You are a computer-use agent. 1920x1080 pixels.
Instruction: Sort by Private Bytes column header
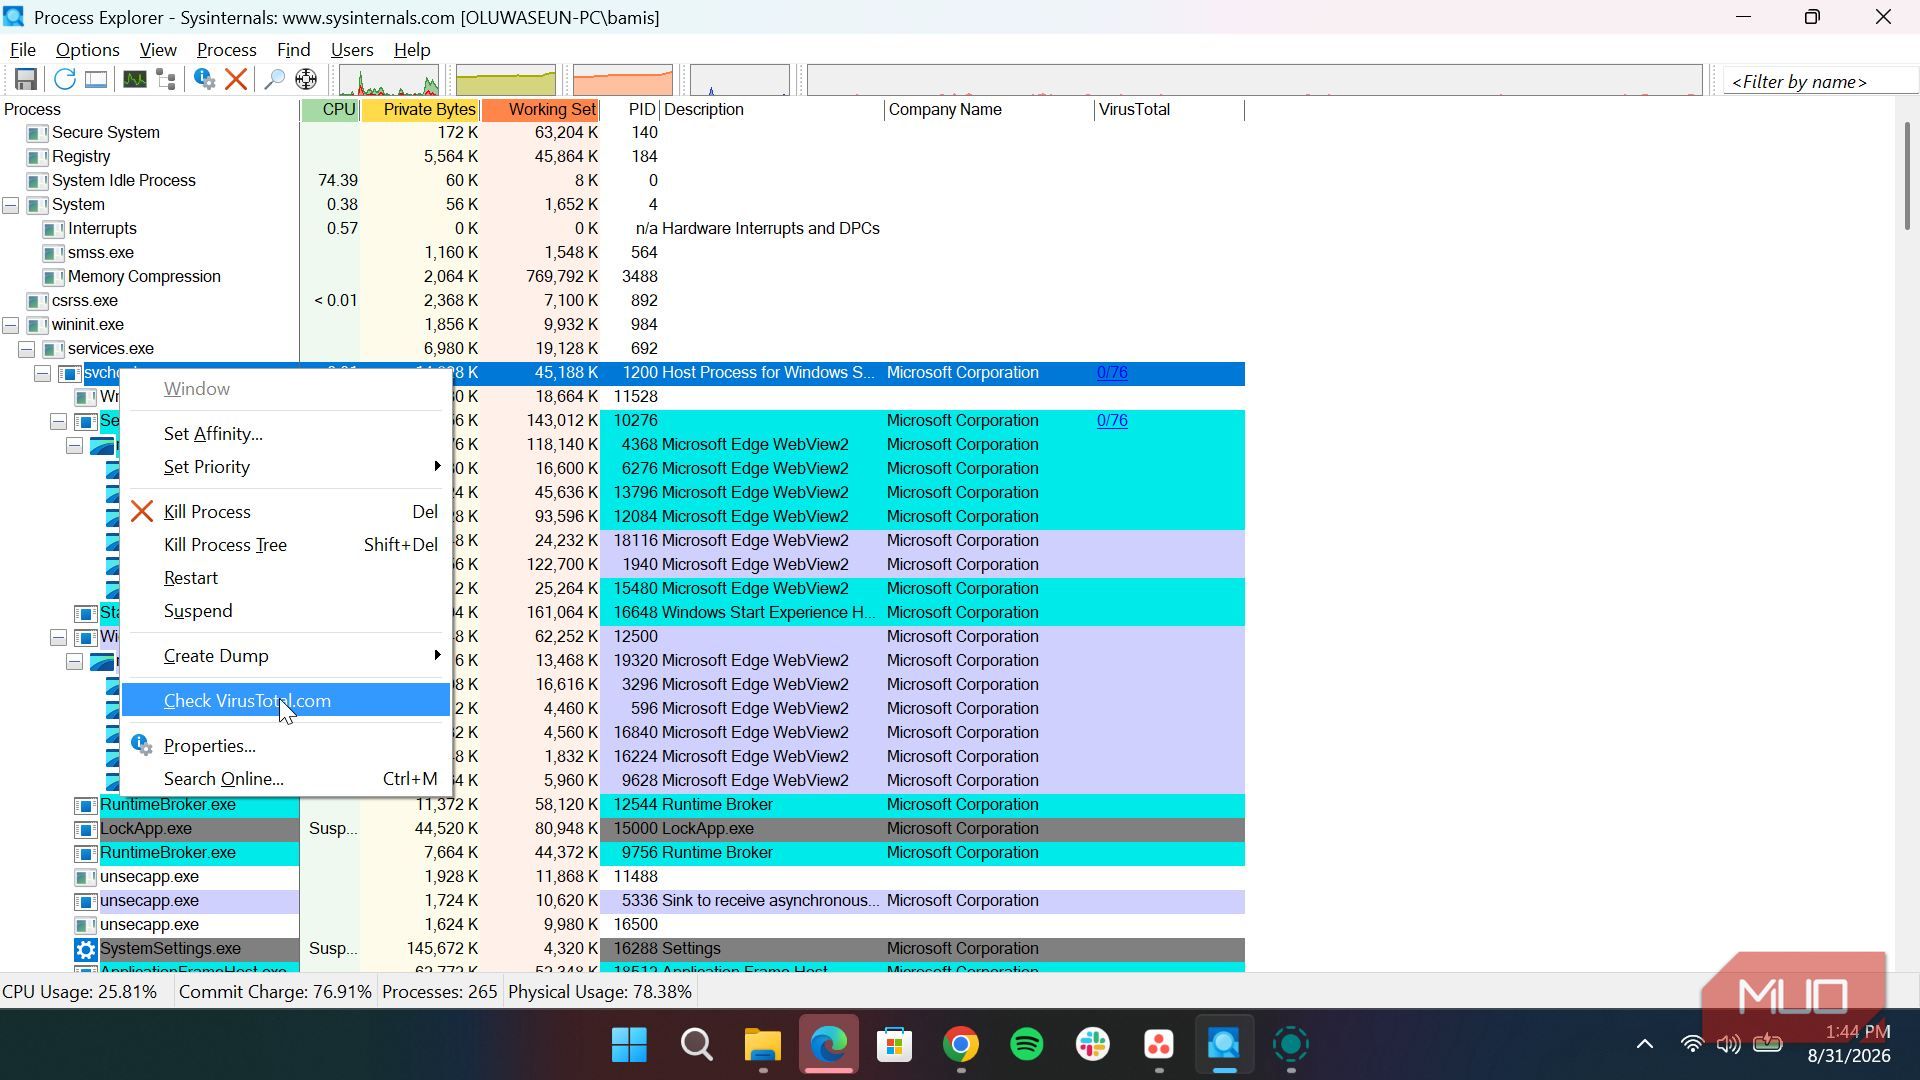(420, 110)
